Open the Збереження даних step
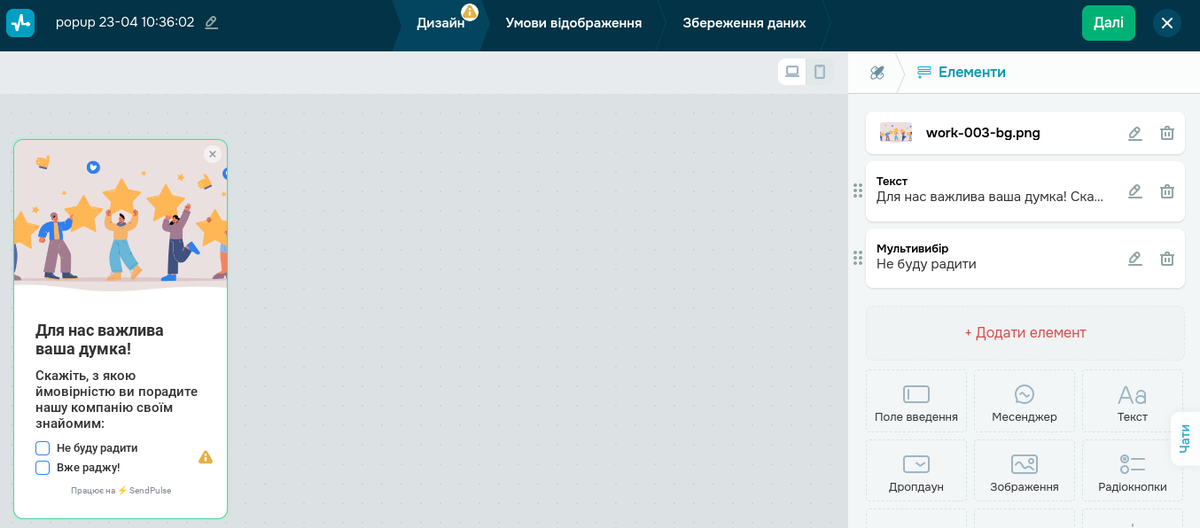The height and width of the screenshot is (528, 1200). [x=744, y=22]
